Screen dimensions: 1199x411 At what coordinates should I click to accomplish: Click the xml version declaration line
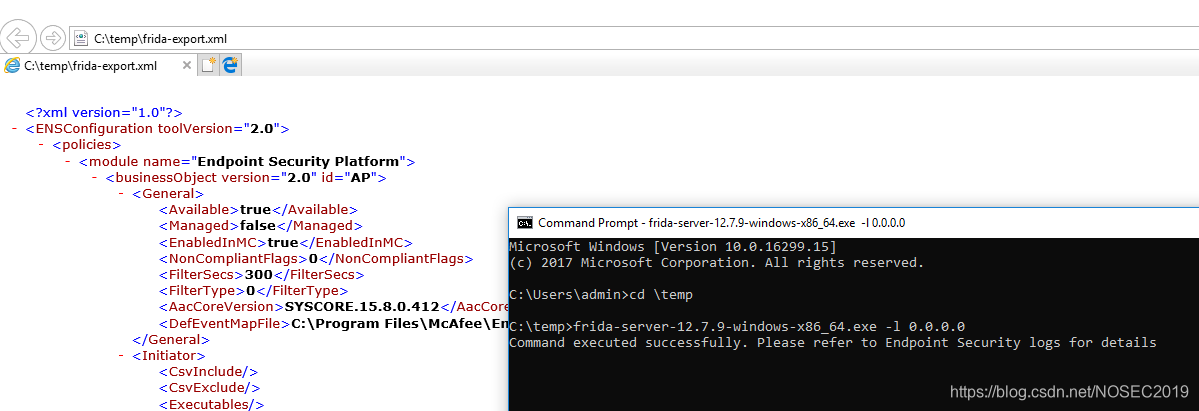coord(104,113)
